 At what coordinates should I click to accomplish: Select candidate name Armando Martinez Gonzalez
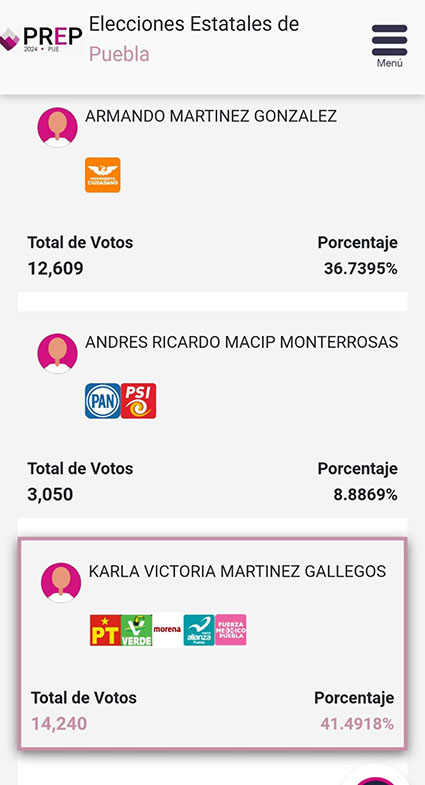coord(211,116)
